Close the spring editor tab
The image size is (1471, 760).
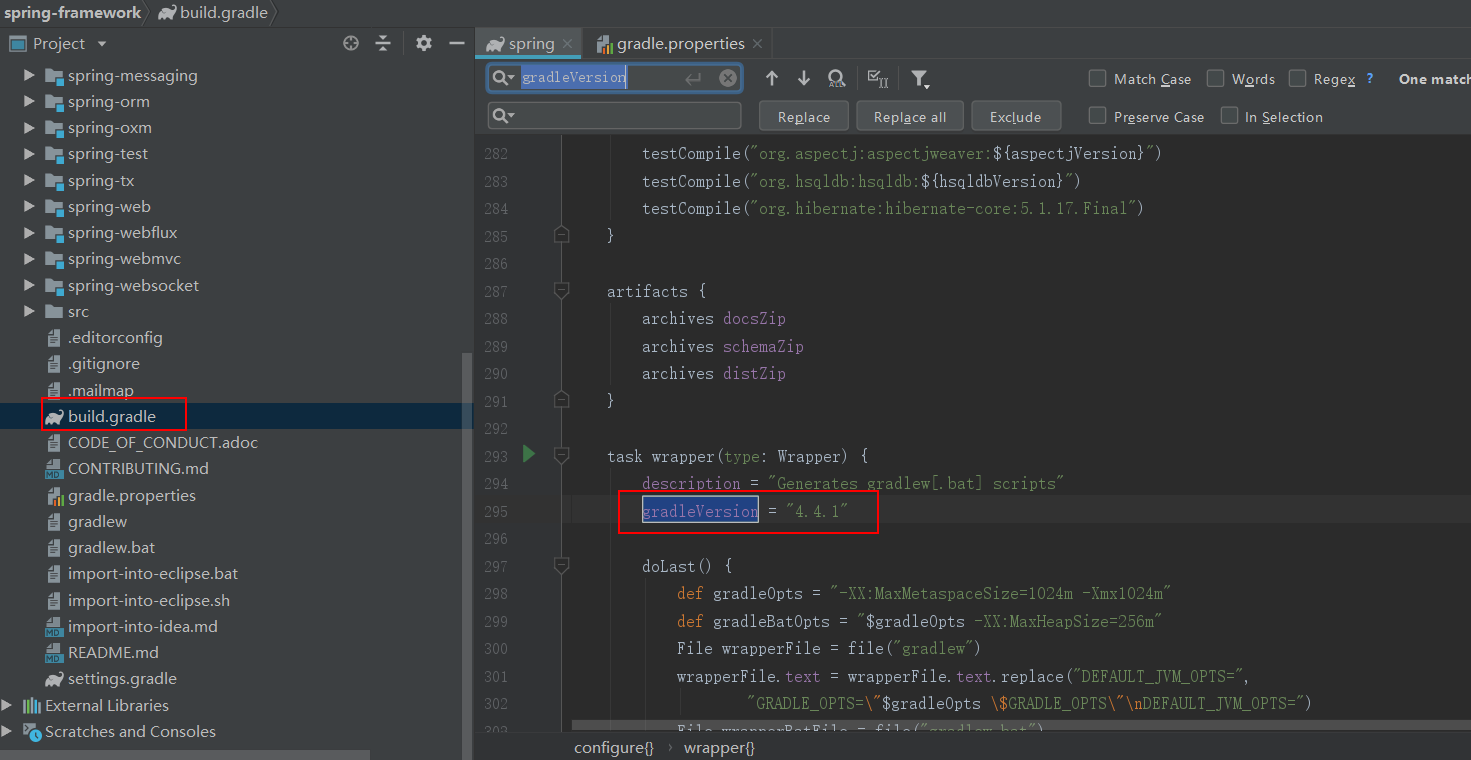[568, 44]
